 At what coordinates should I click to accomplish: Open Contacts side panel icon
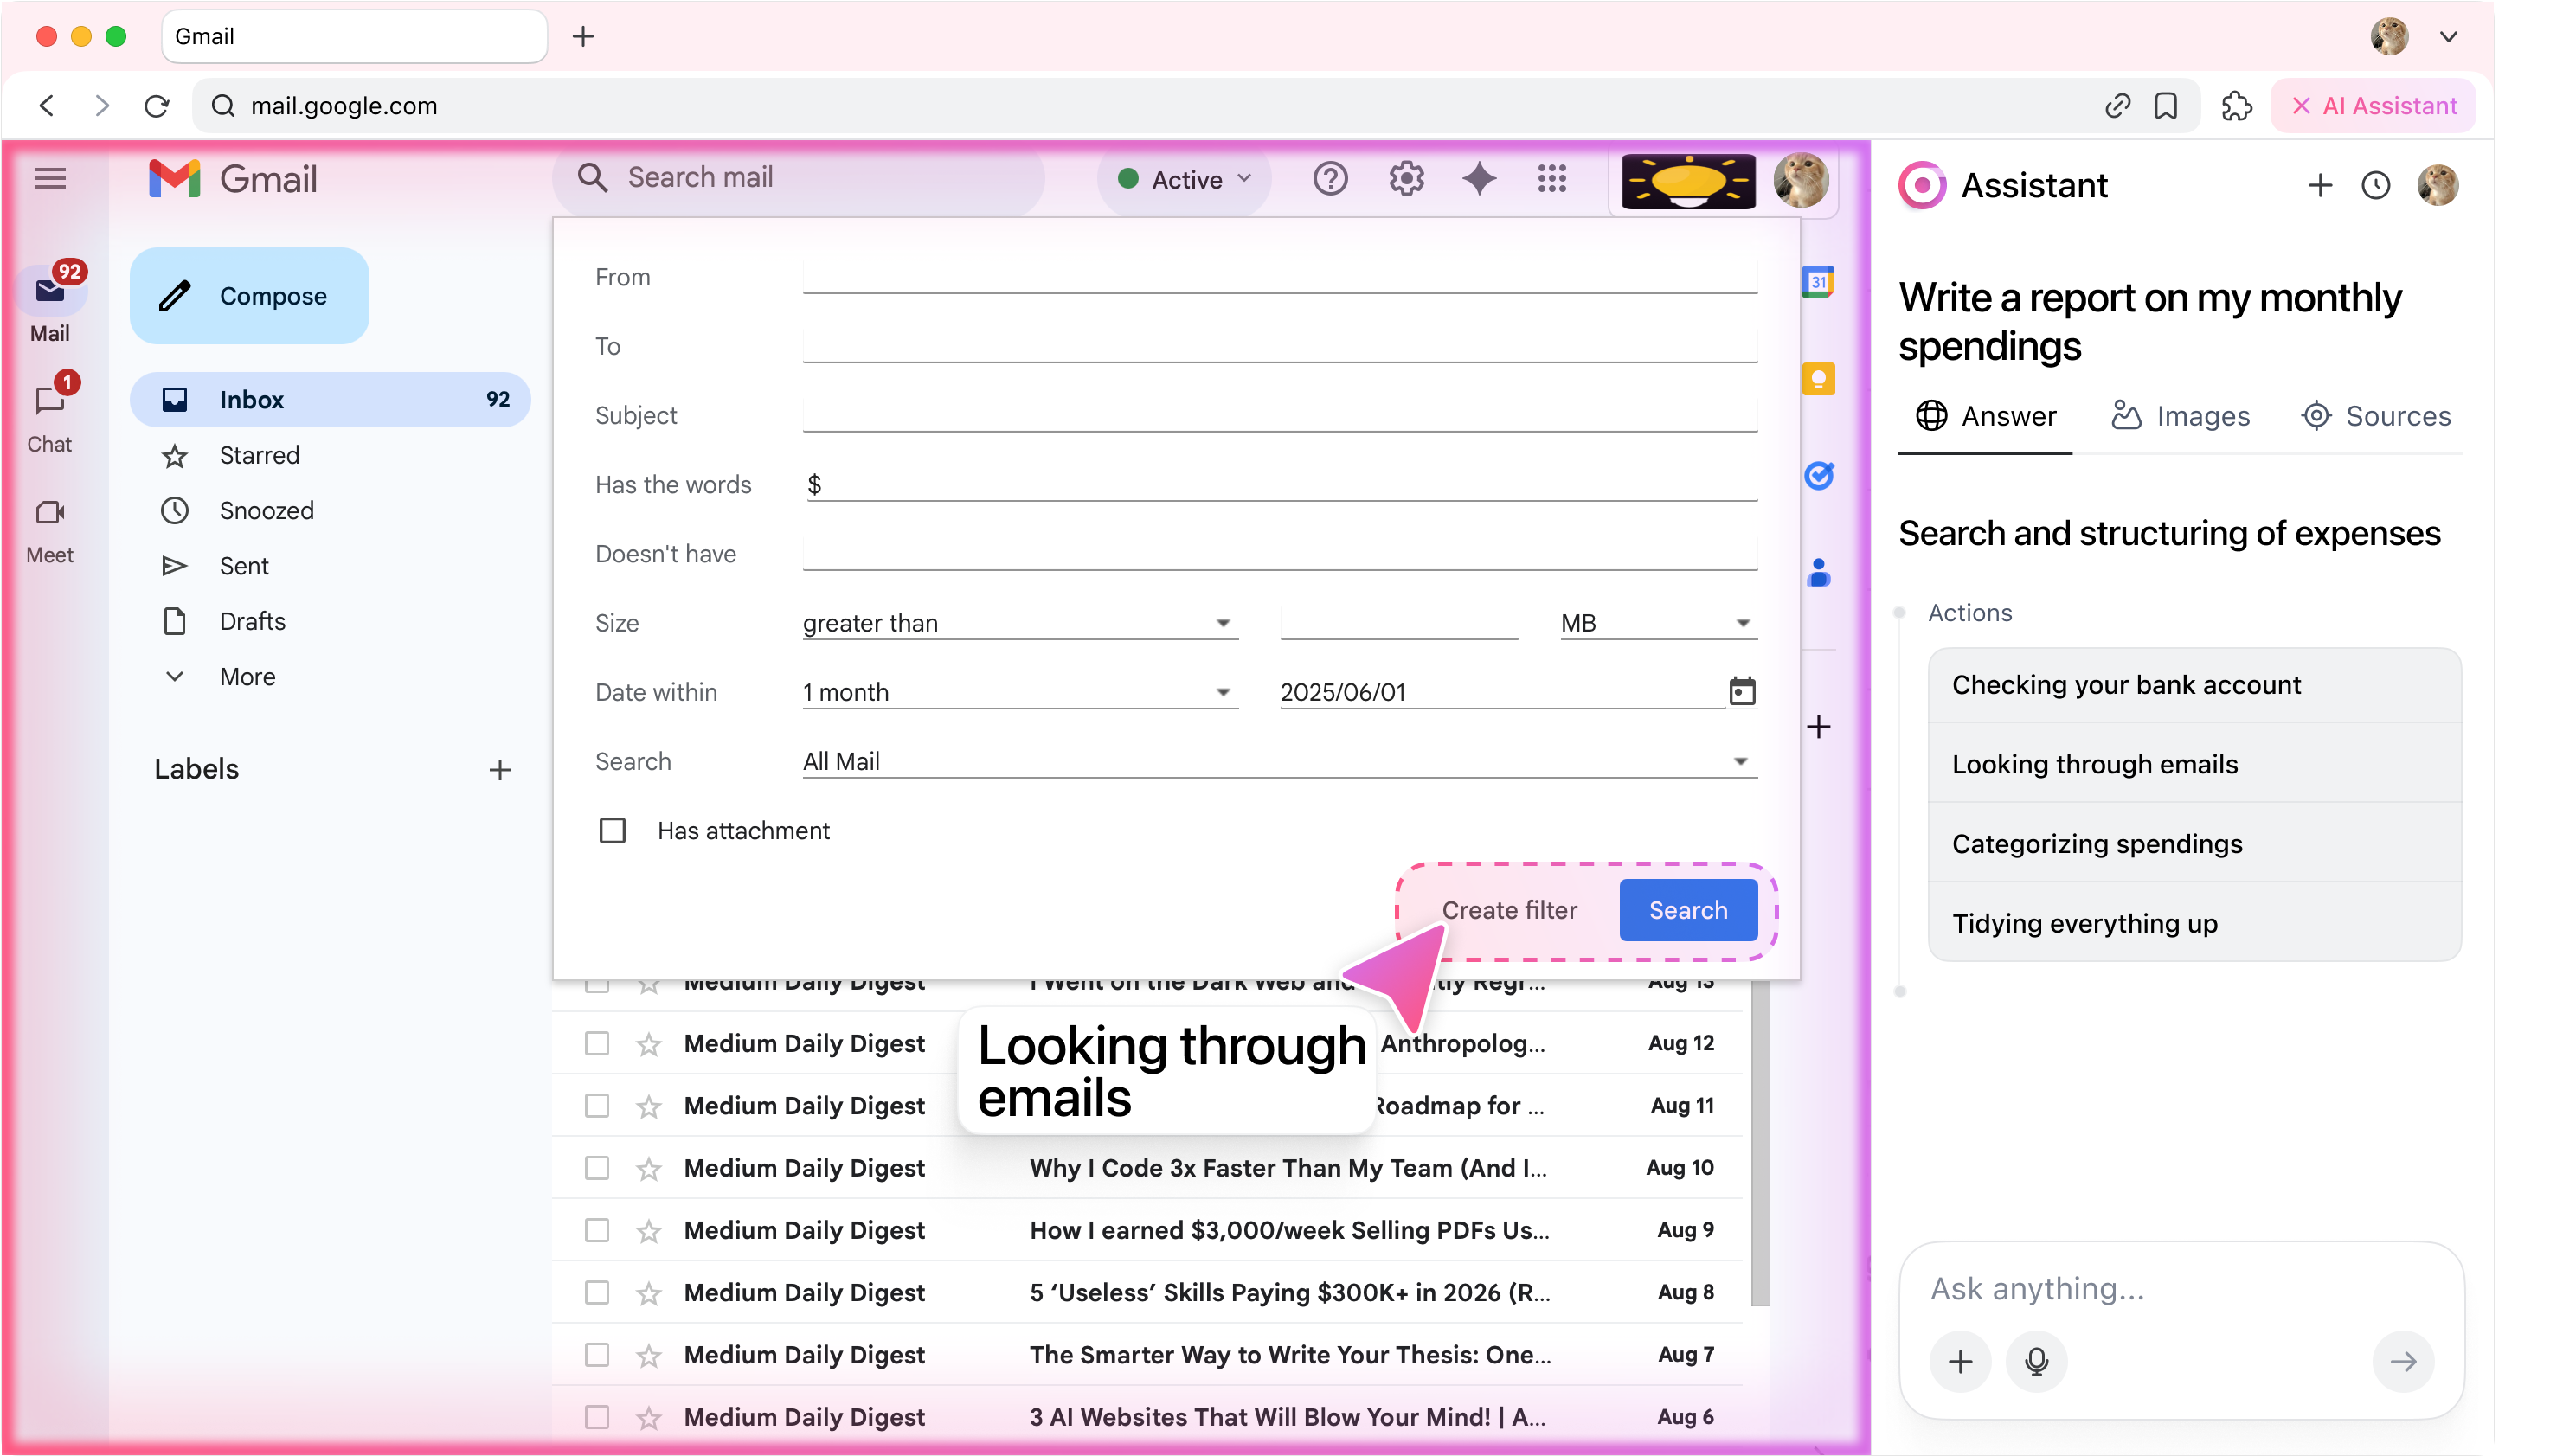tap(1818, 573)
